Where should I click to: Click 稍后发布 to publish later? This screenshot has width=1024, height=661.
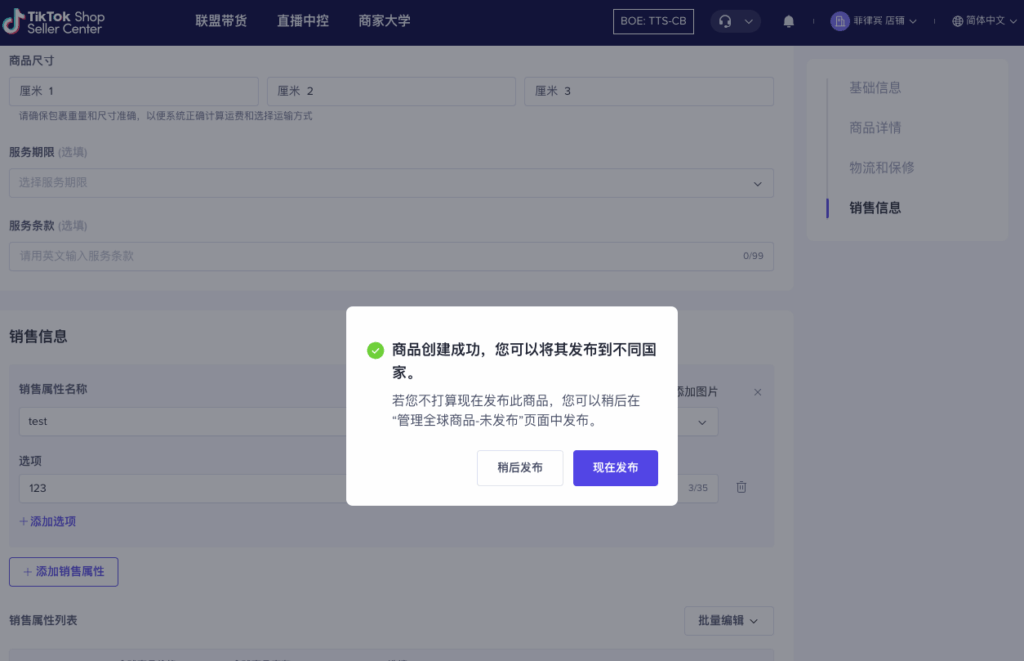[519, 468]
